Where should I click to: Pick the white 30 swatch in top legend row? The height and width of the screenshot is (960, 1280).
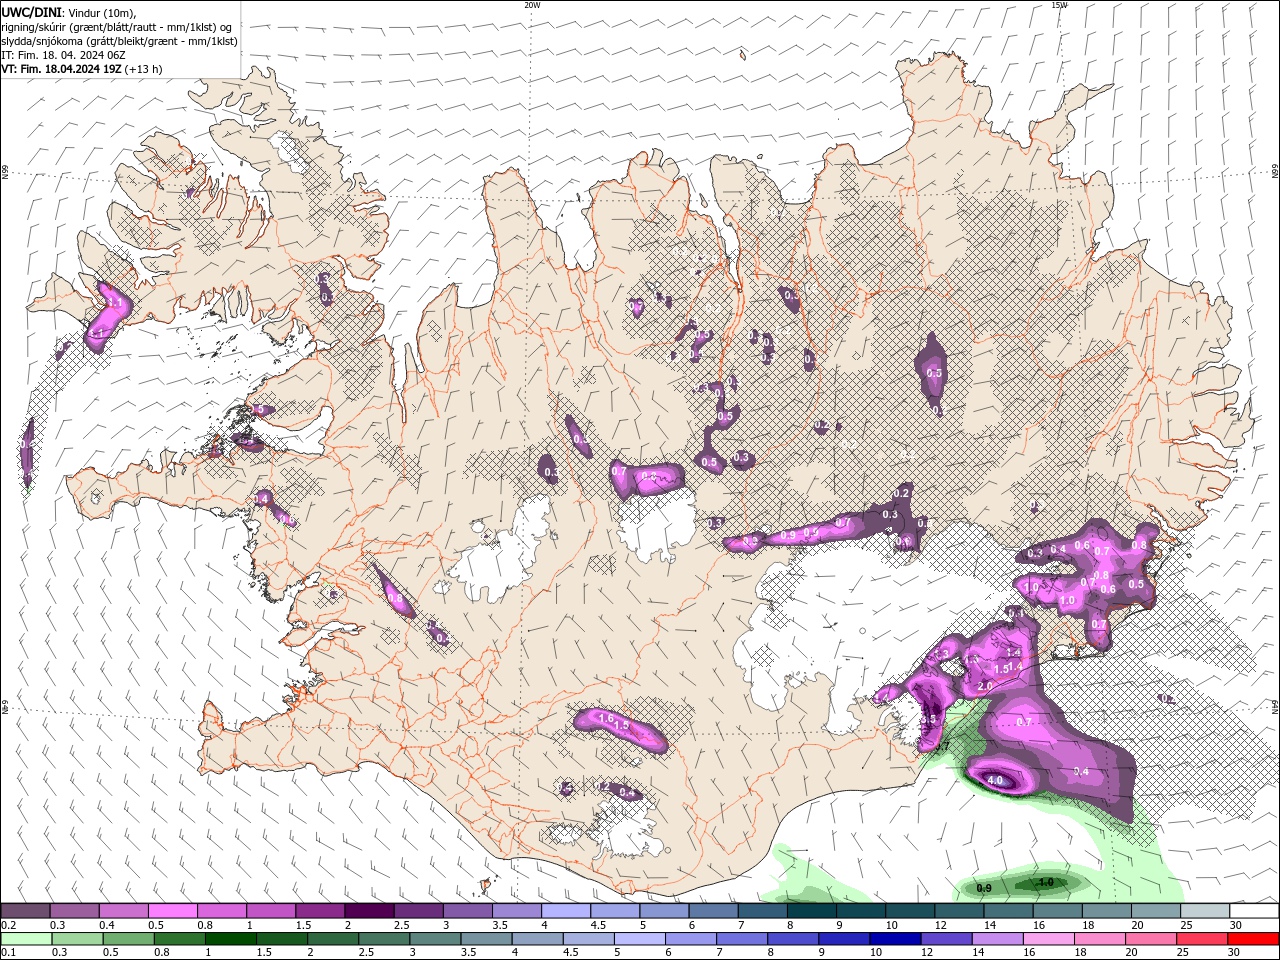tap(1254, 911)
